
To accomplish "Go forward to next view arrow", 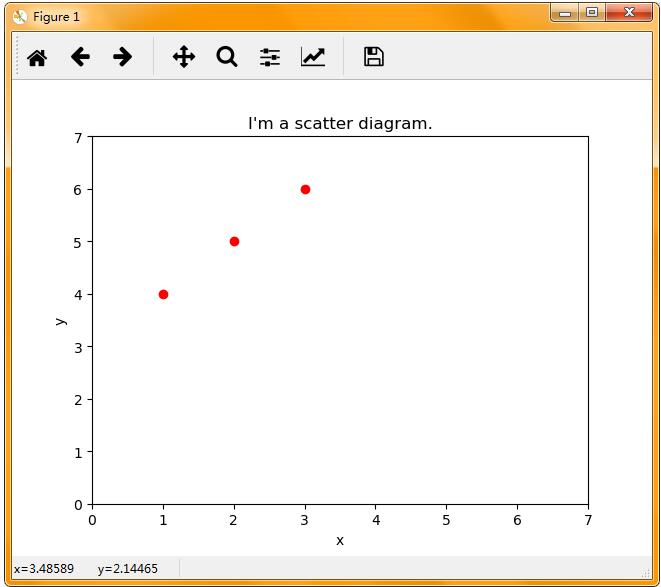I will (123, 57).
